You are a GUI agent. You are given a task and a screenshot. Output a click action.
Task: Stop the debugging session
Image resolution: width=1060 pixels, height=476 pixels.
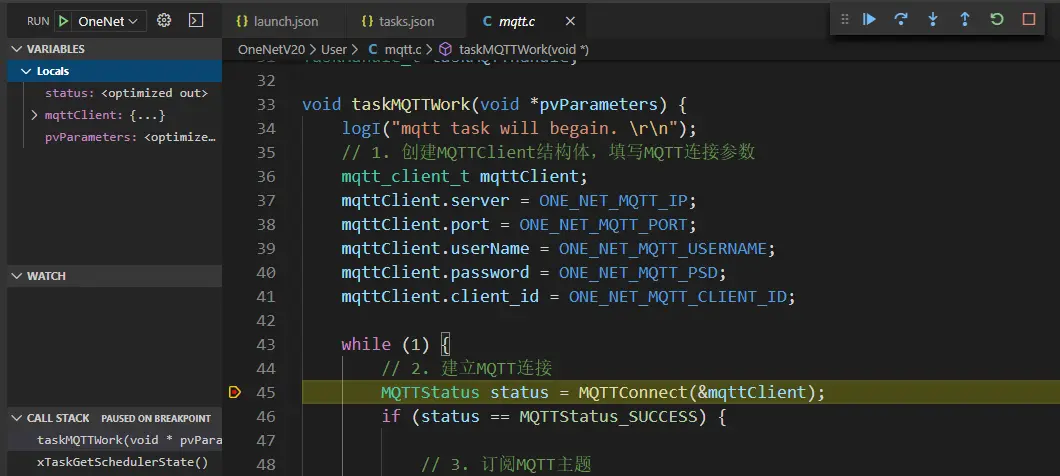click(x=1029, y=19)
